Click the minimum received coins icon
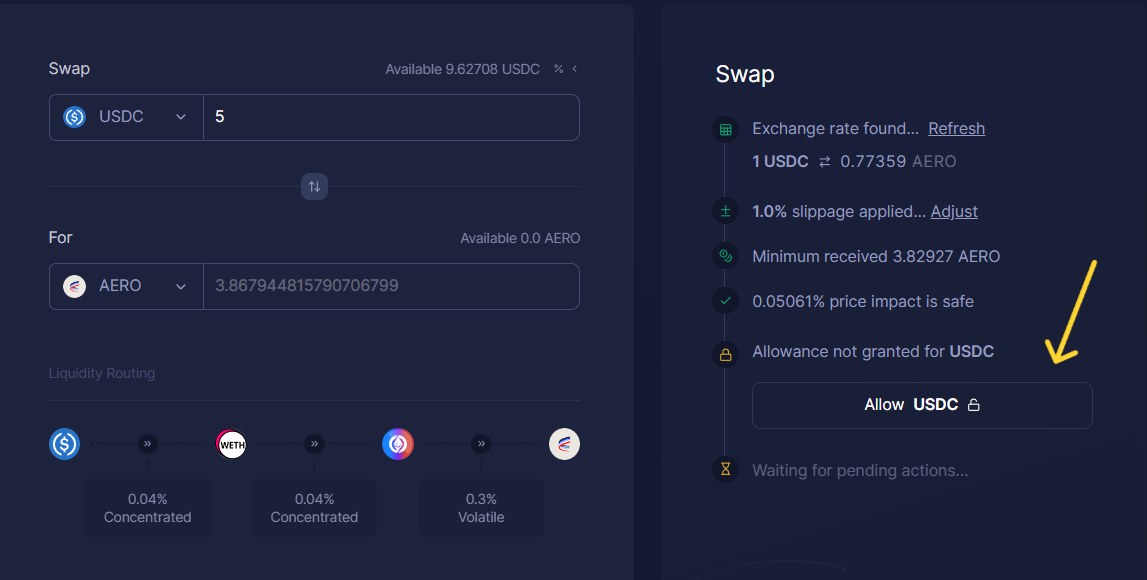This screenshot has height=580, width=1147. (725, 256)
